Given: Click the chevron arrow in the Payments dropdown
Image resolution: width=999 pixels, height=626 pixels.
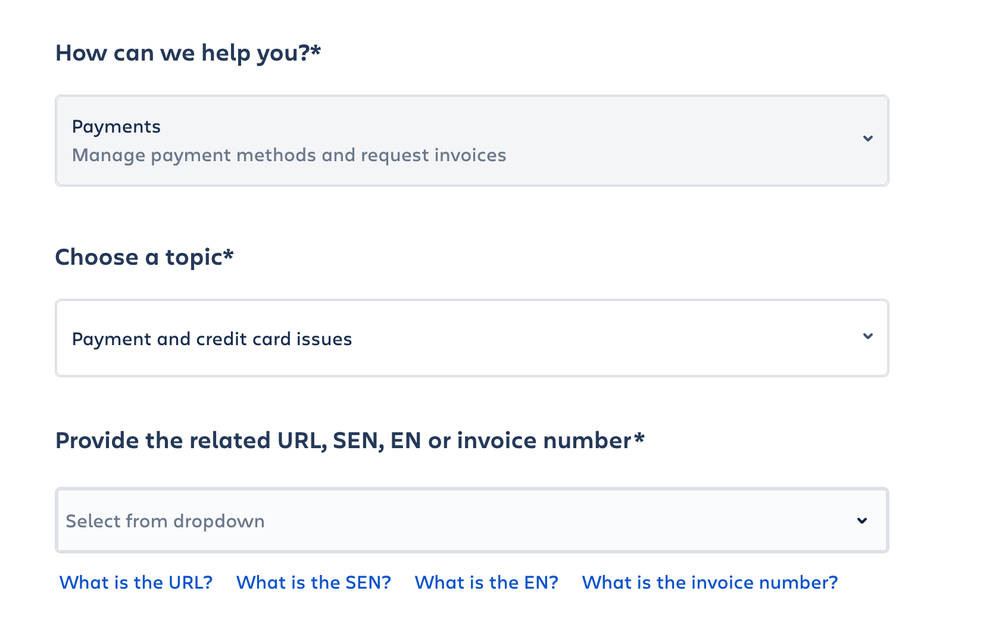Looking at the screenshot, I should pos(867,139).
